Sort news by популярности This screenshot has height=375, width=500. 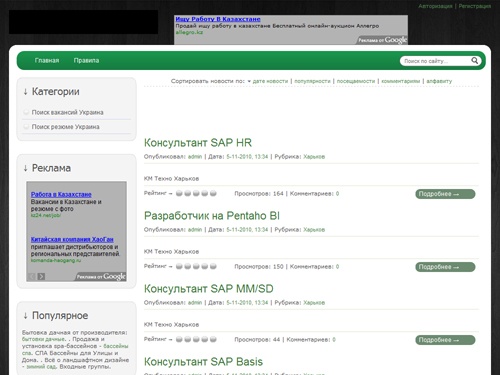click(312, 81)
